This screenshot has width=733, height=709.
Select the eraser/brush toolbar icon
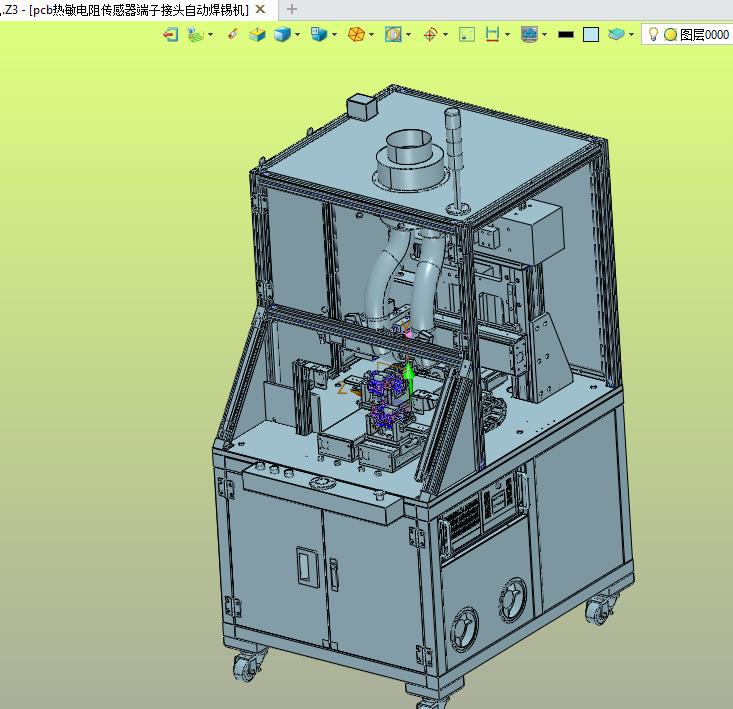(x=233, y=34)
